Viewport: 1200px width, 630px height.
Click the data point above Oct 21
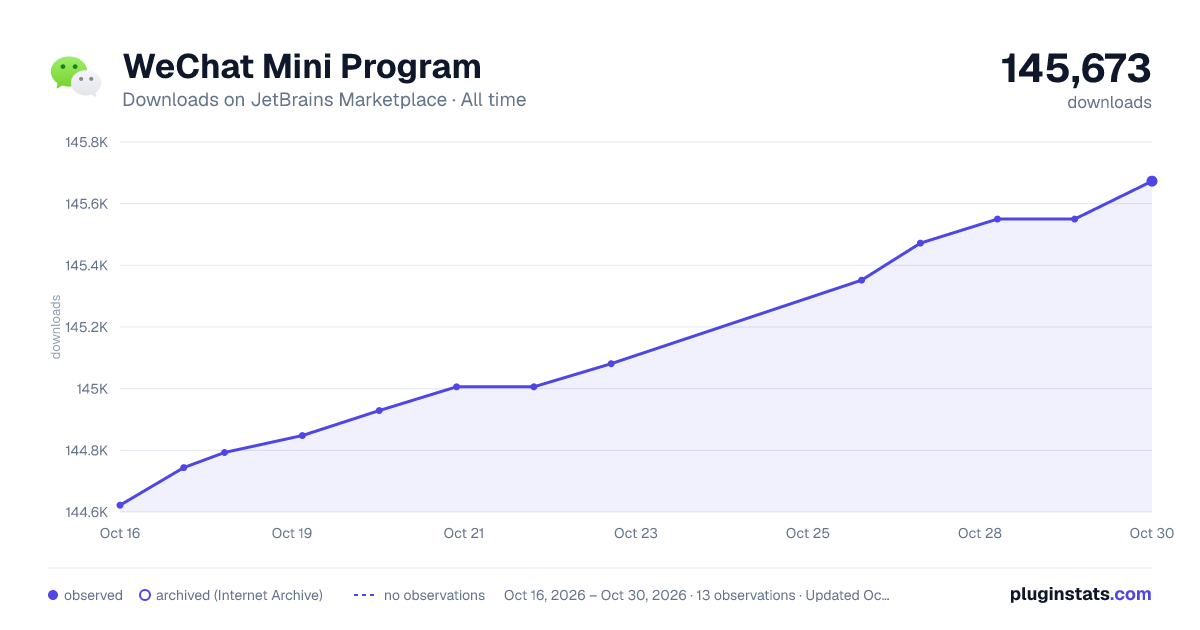(456, 386)
